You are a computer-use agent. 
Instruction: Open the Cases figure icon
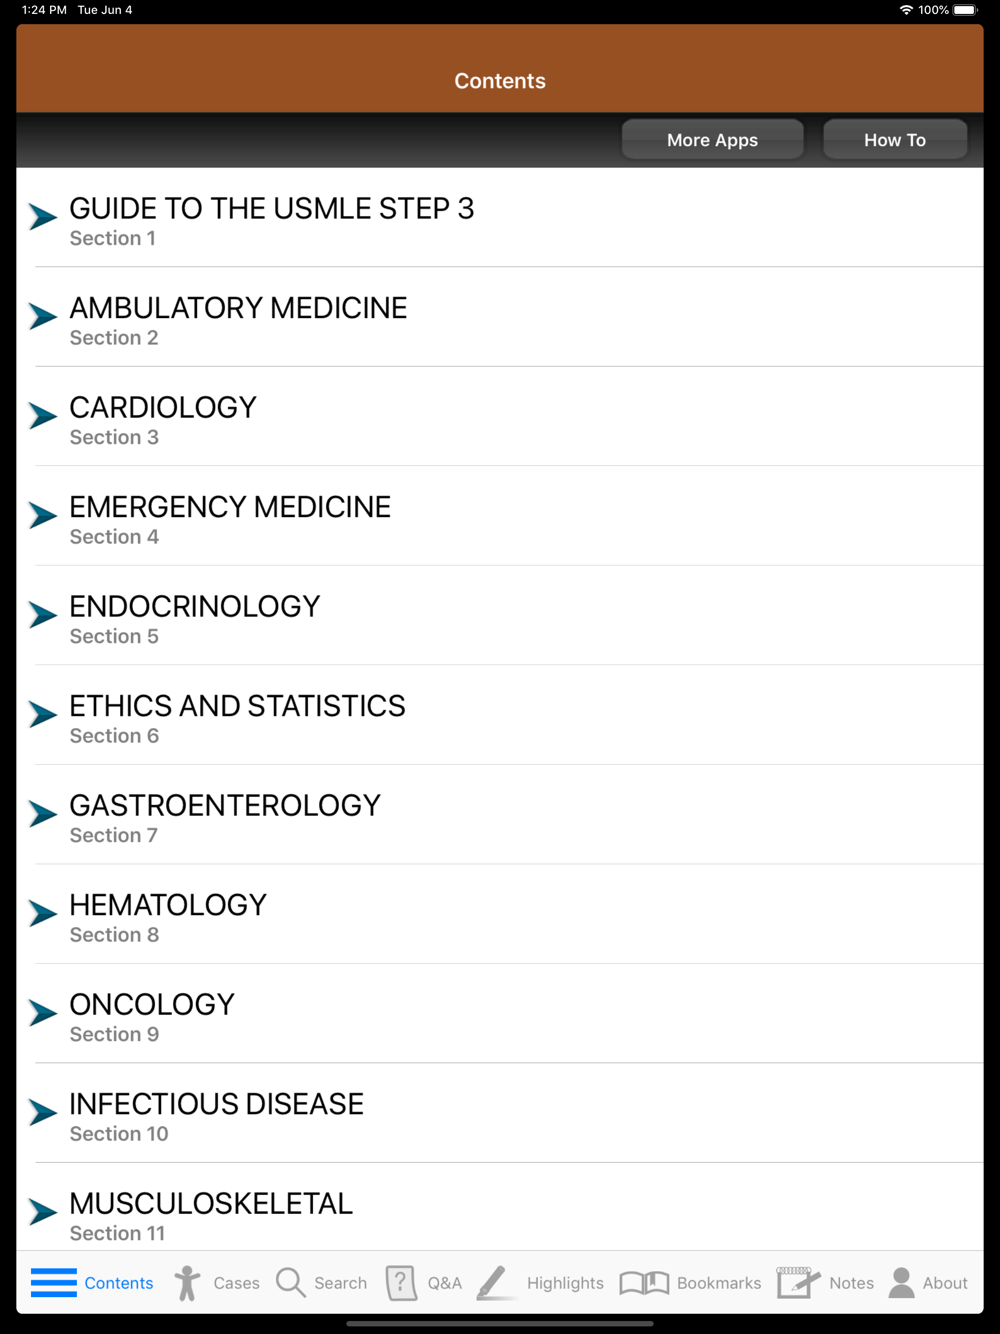[187, 1283]
